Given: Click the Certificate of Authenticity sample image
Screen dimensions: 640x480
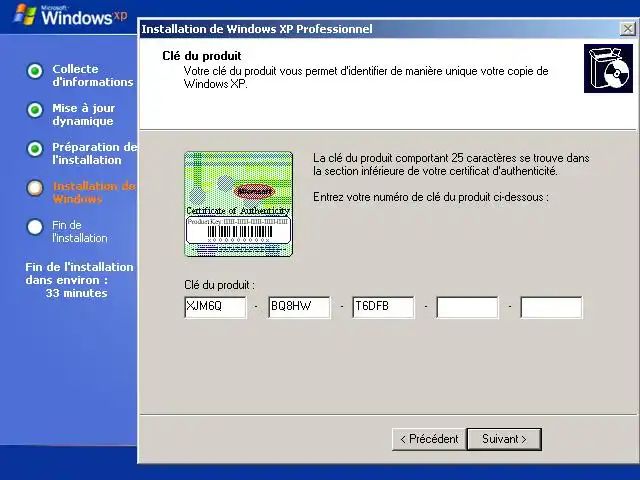Looking at the screenshot, I should point(238,204).
